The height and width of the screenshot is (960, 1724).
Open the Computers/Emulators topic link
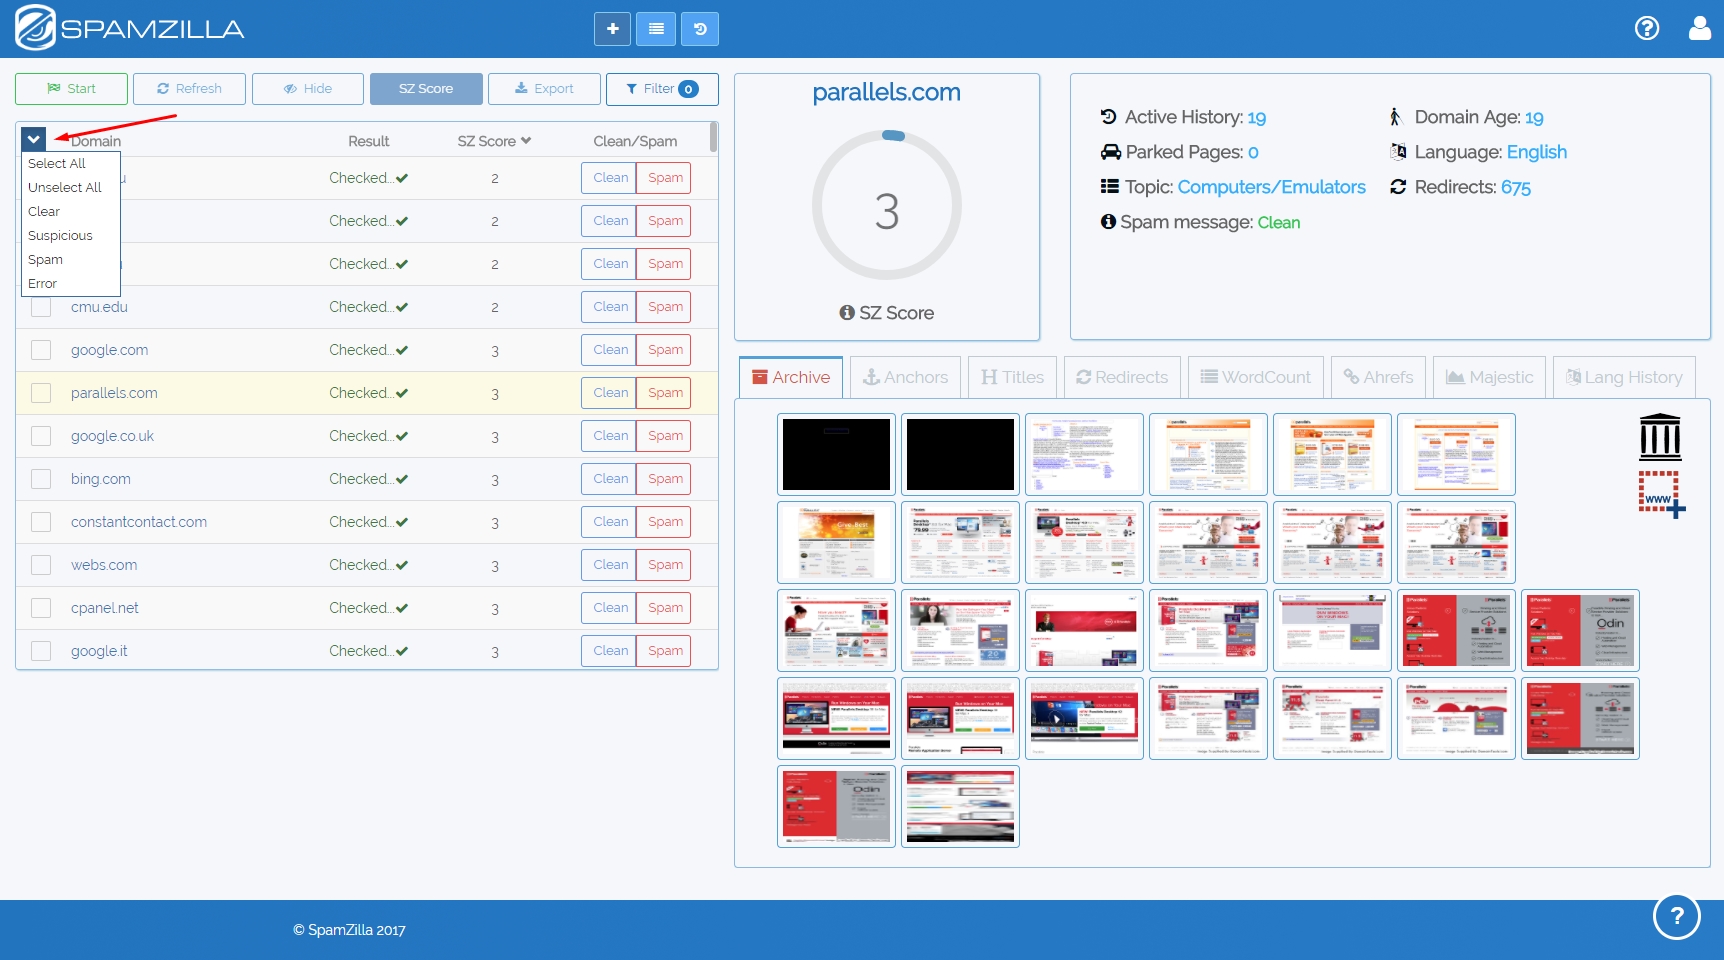(1271, 187)
